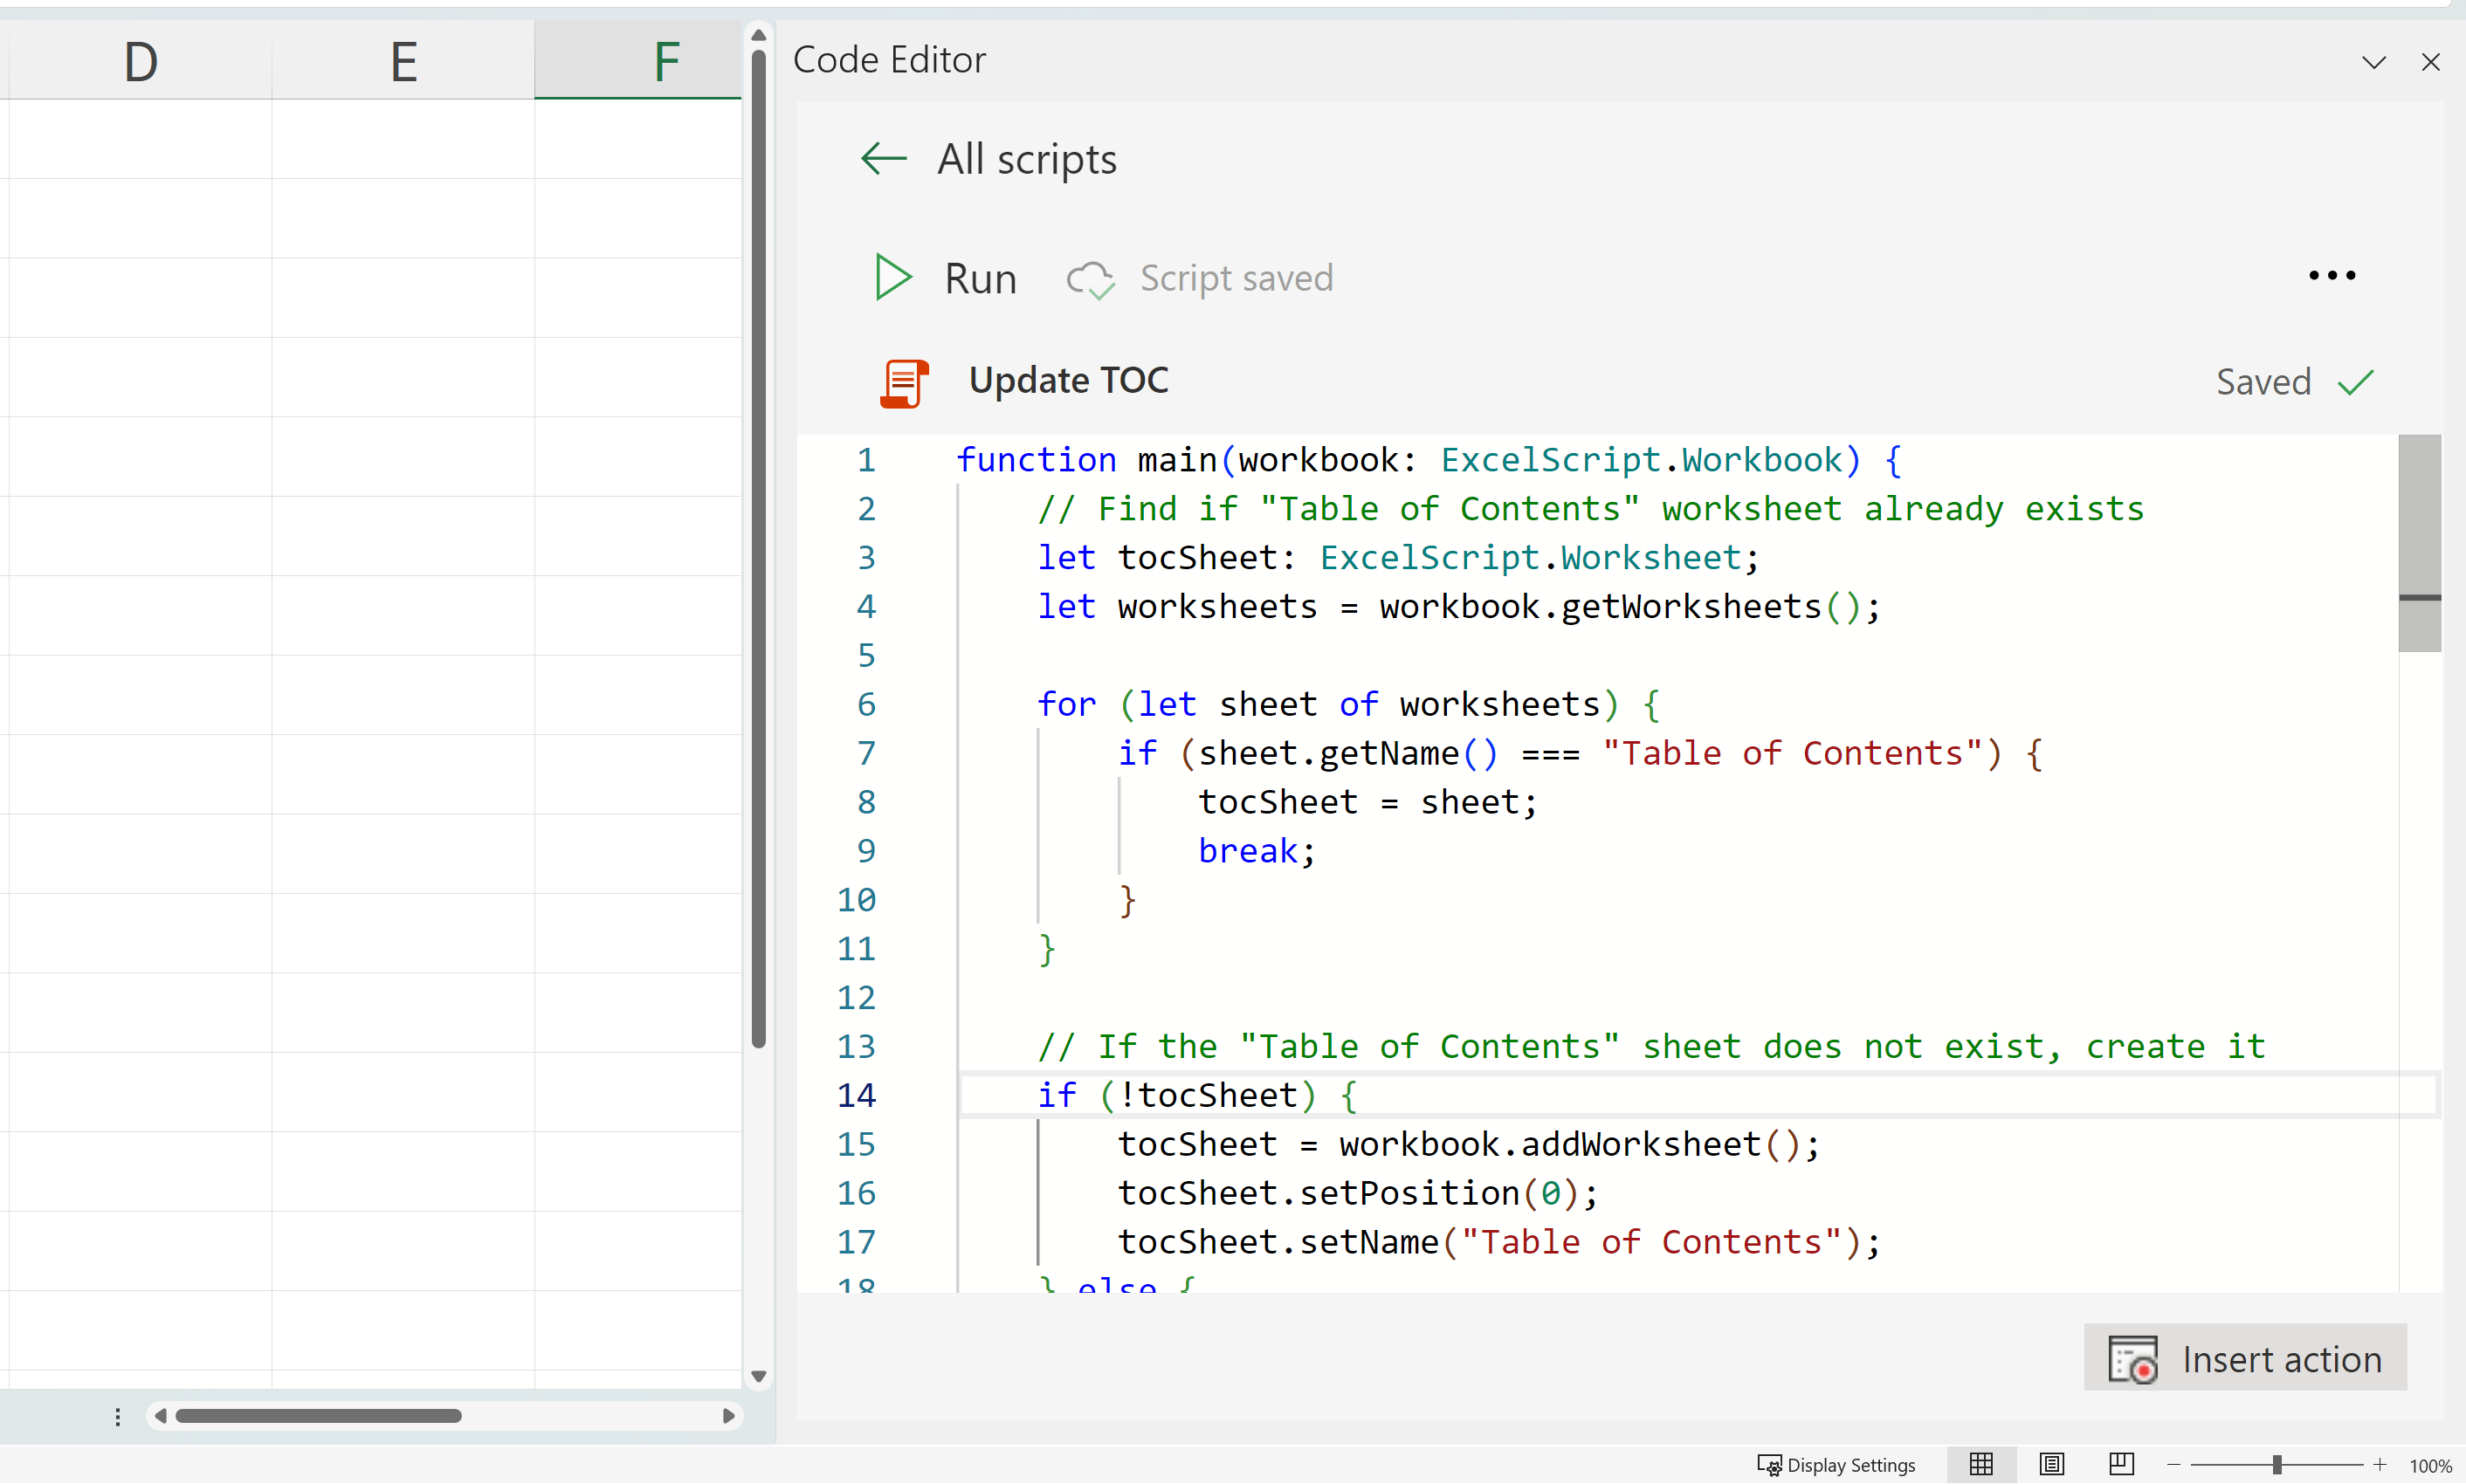Viewport: 2466px width, 1484px height.
Task: Open the three-dots more options menu
Action: pyautogui.click(x=2331, y=275)
